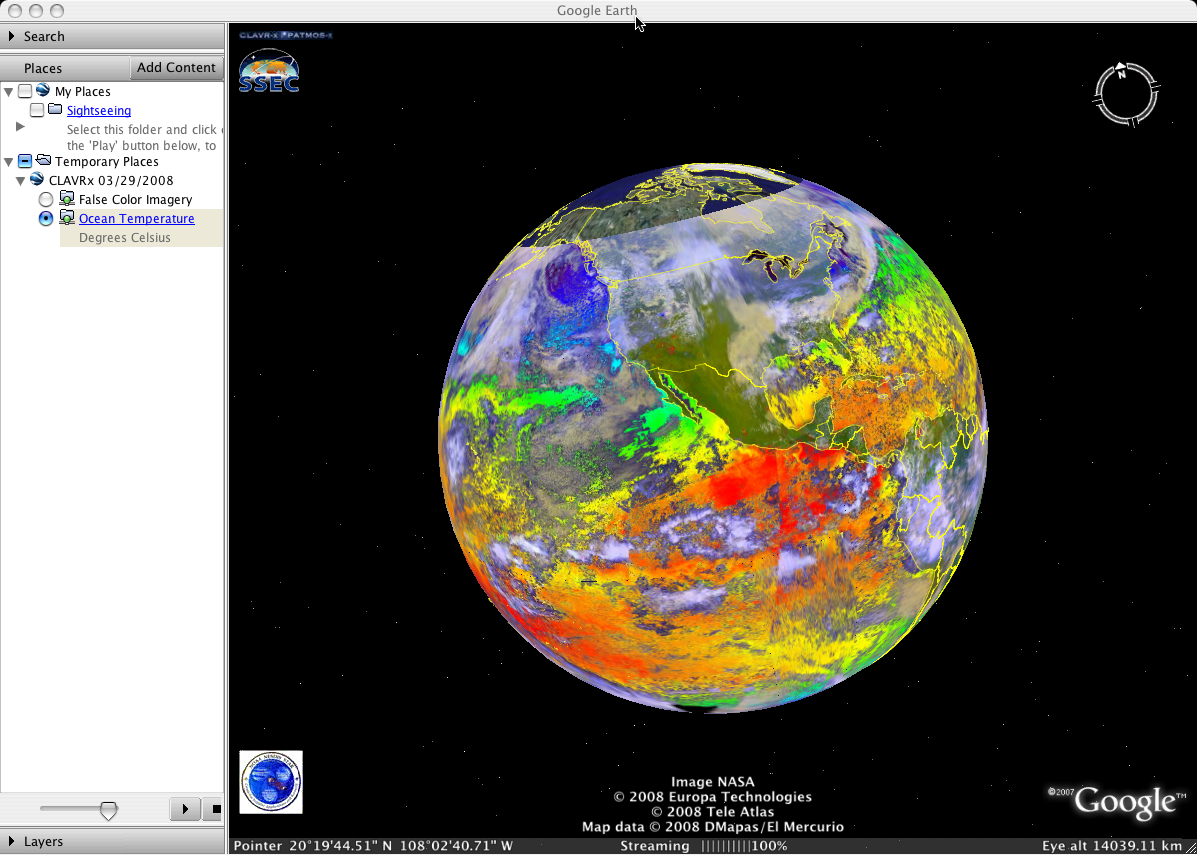
Task: Click the Stop tour button
Action: 214,808
